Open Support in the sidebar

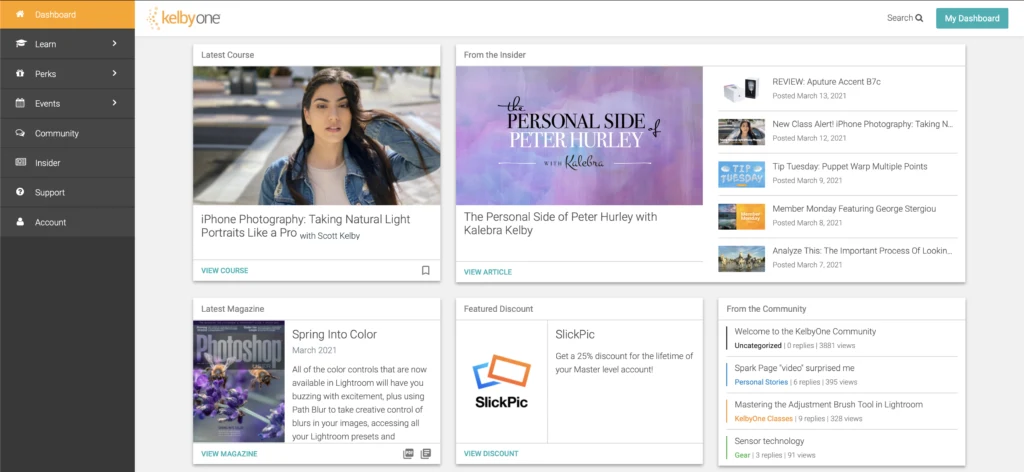pyautogui.click(x=67, y=193)
